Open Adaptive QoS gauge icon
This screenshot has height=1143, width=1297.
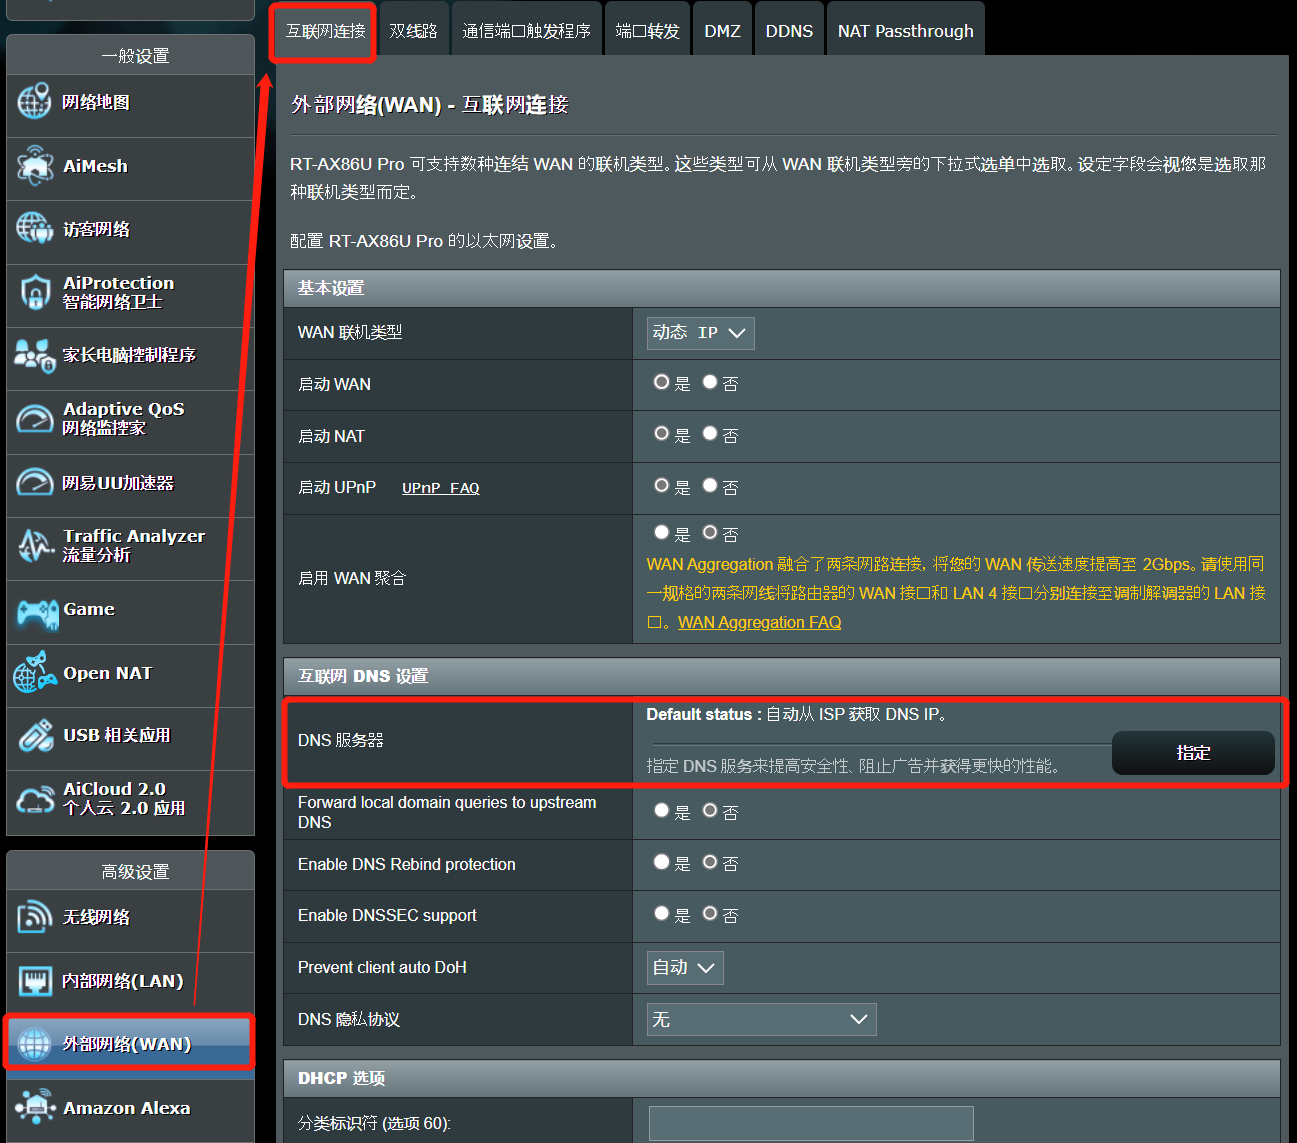tap(35, 418)
